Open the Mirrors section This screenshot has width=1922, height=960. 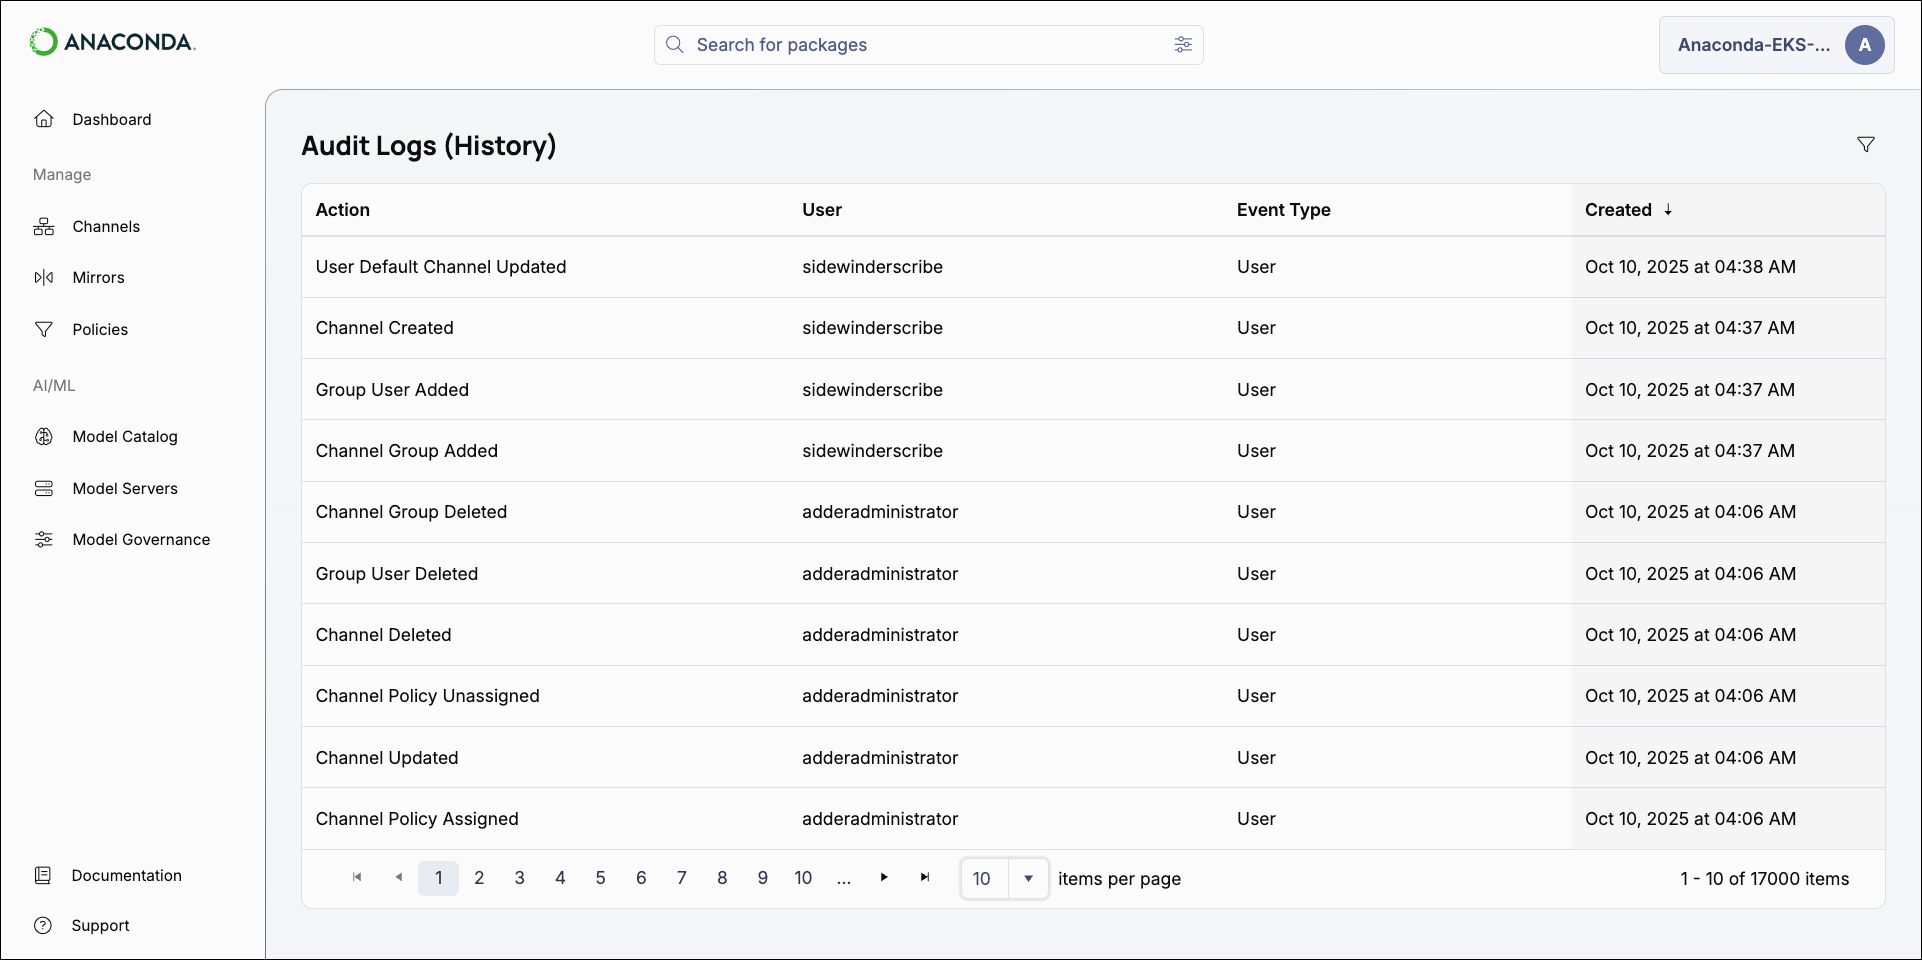[97, 277]
